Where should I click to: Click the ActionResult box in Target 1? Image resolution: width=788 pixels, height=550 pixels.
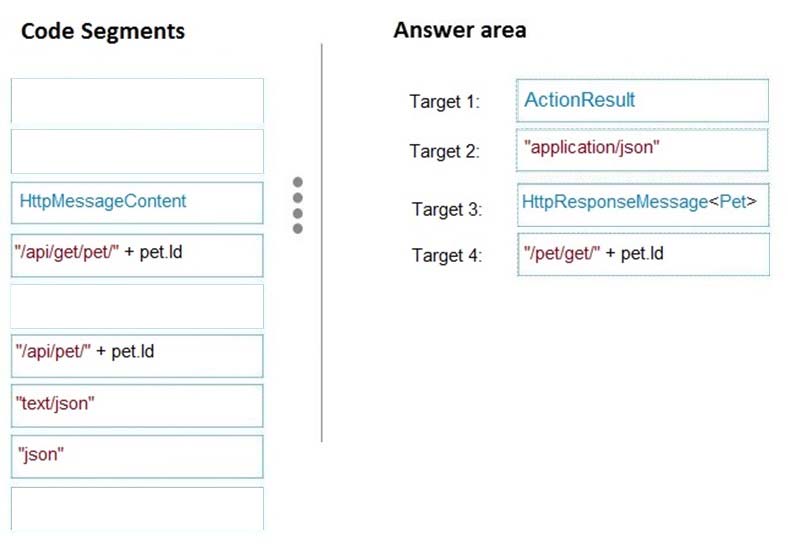click(642, 101)
